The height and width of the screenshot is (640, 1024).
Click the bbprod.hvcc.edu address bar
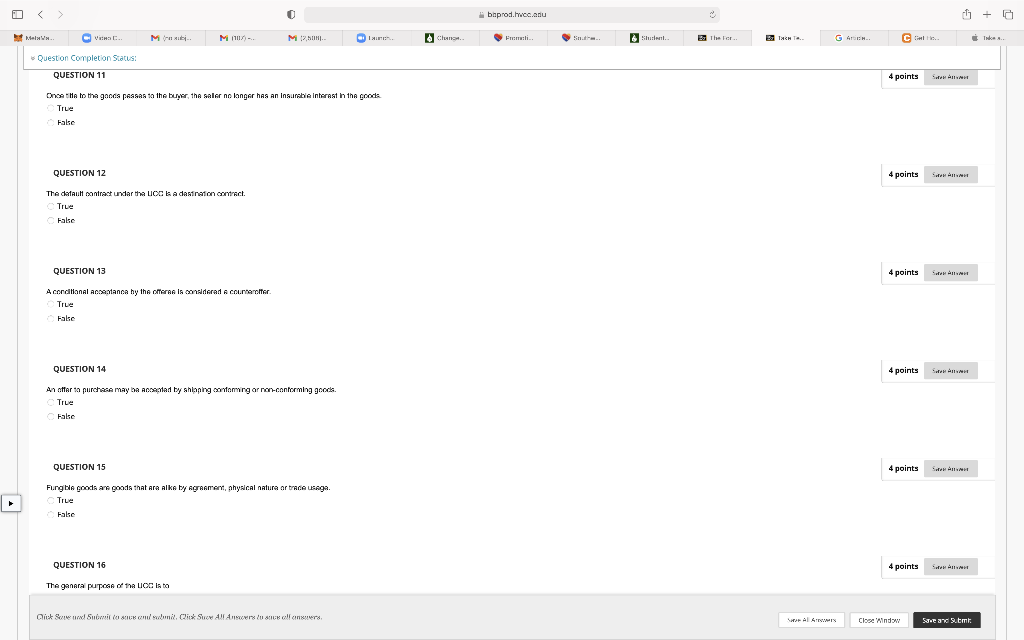click(x=512, y=14)
